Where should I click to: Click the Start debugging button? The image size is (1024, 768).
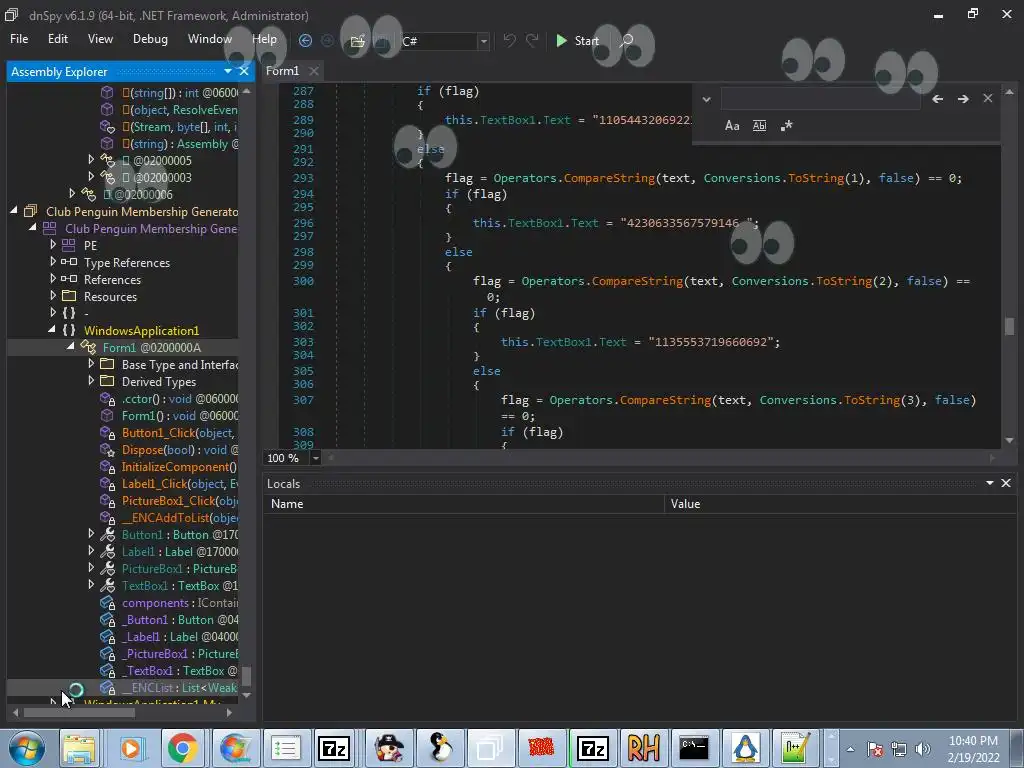pos(577,40)
